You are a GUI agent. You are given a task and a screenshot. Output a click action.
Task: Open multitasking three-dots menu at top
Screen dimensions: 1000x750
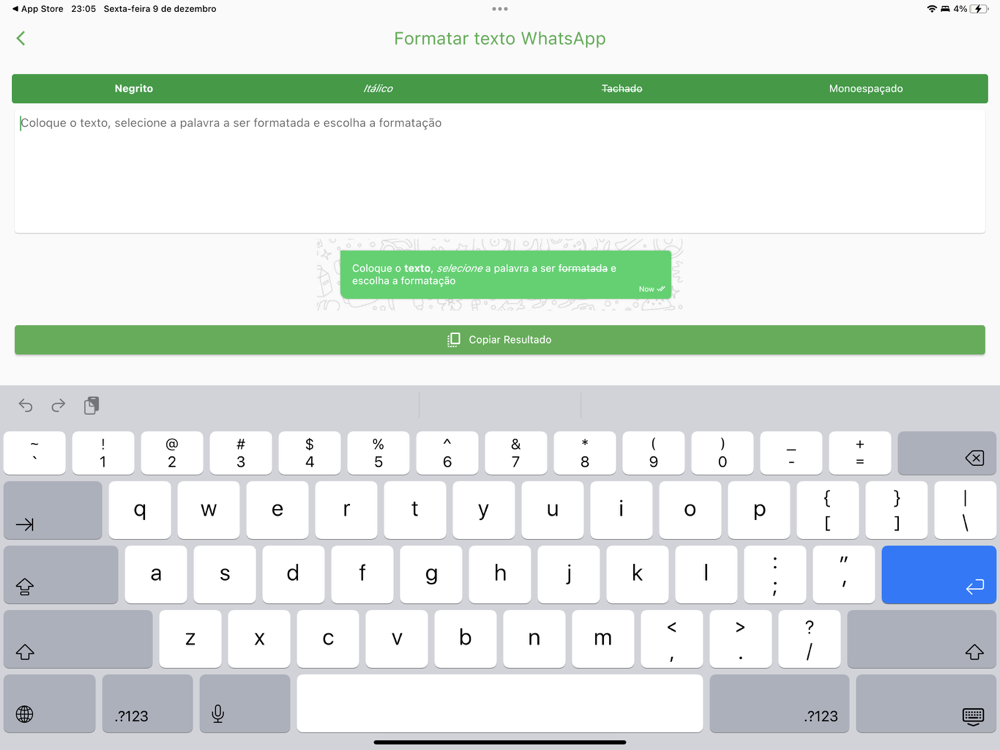pyautogui.click(x=500, y=9)
